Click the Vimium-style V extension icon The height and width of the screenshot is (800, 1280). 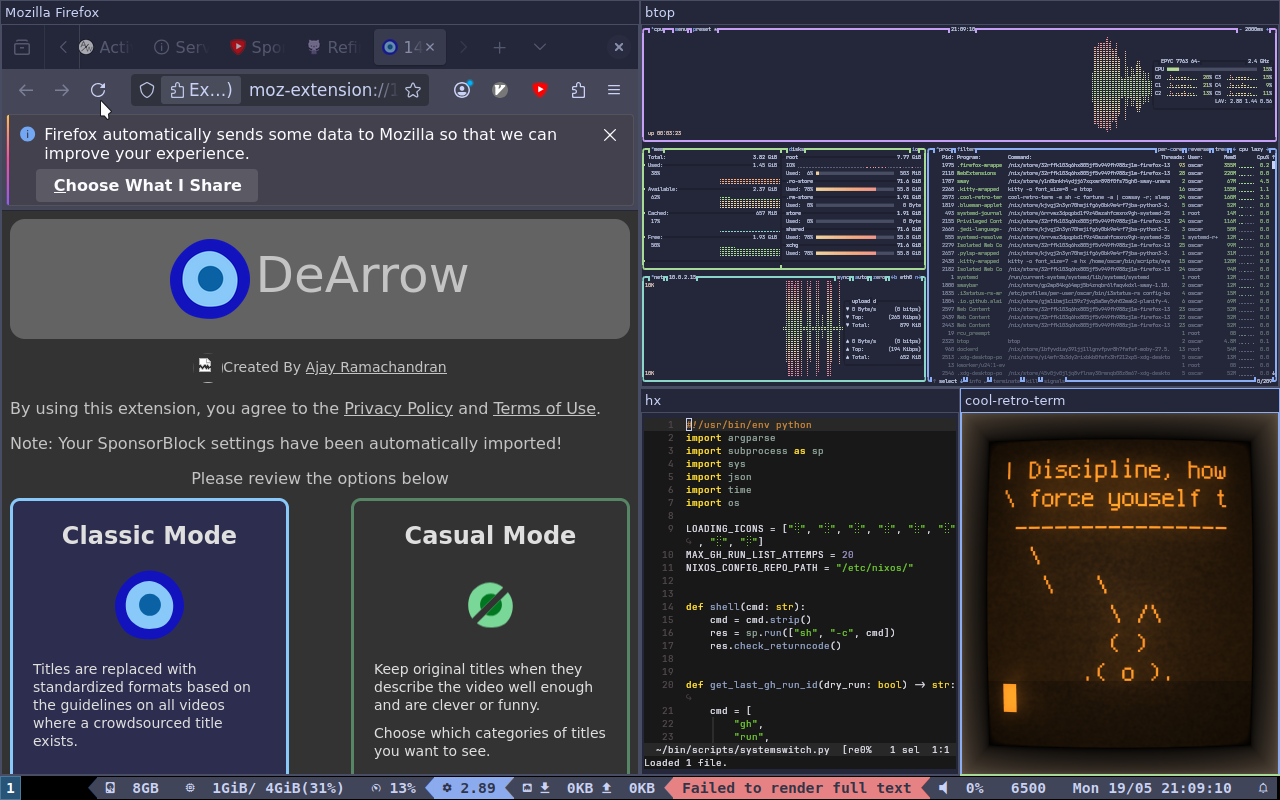pos(501,90)
